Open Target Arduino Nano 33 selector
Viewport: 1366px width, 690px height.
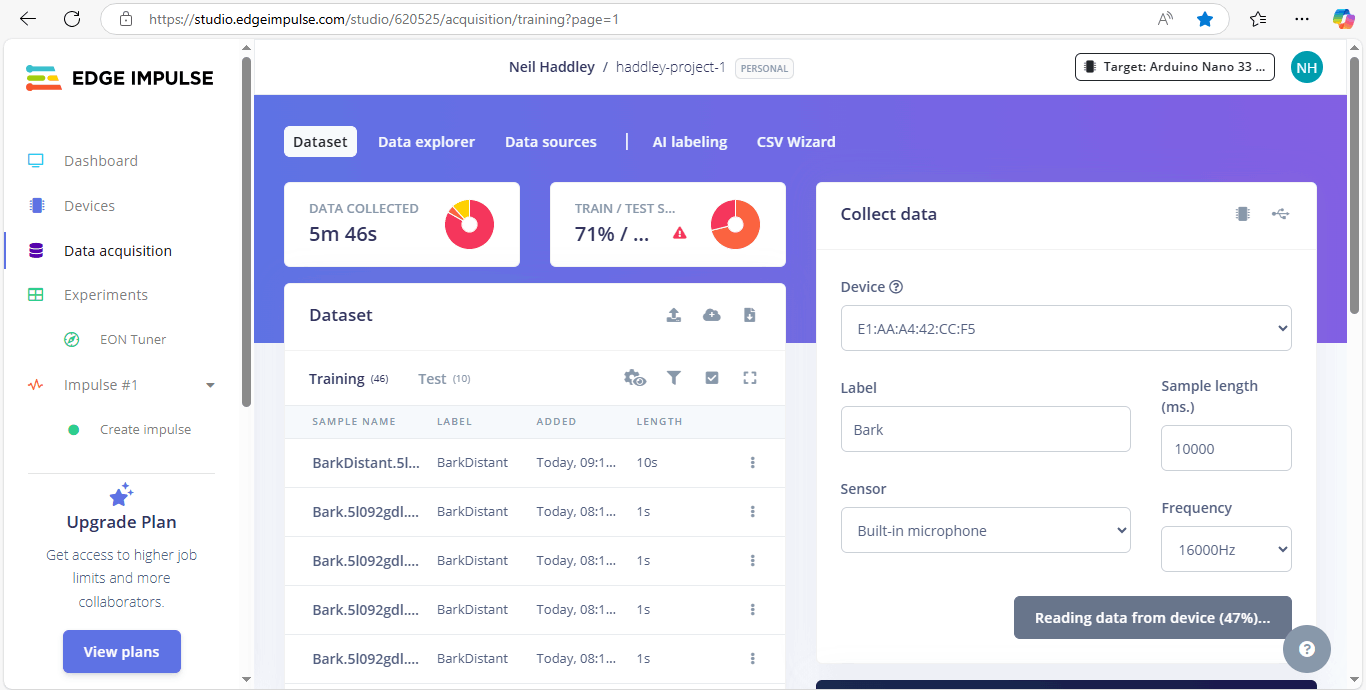(x=1175, y=67)
